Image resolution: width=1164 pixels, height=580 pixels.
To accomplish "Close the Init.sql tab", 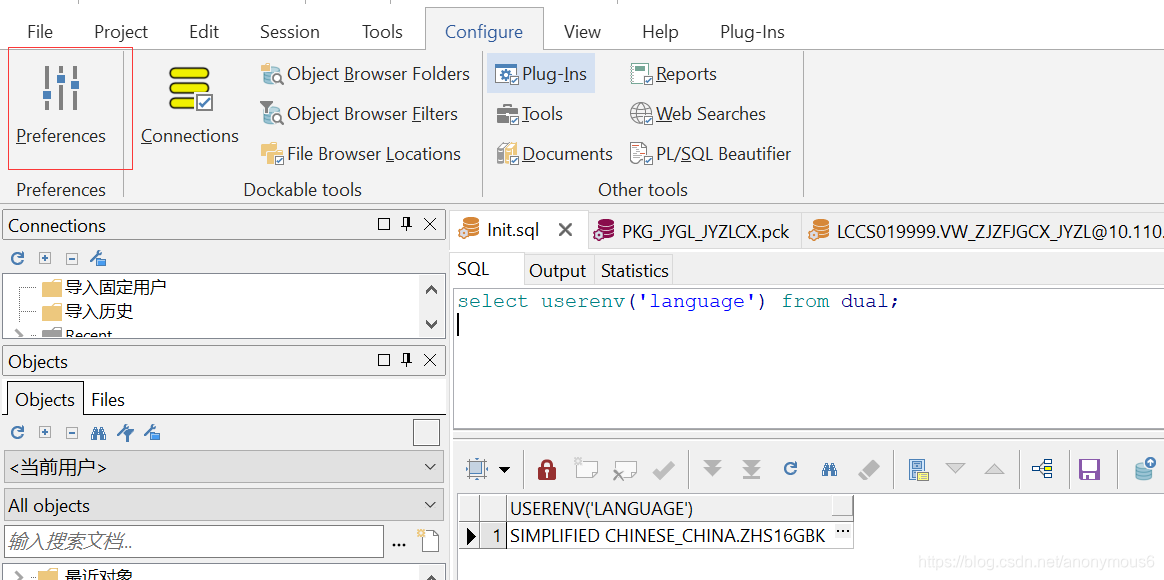I will click(566, 230).
